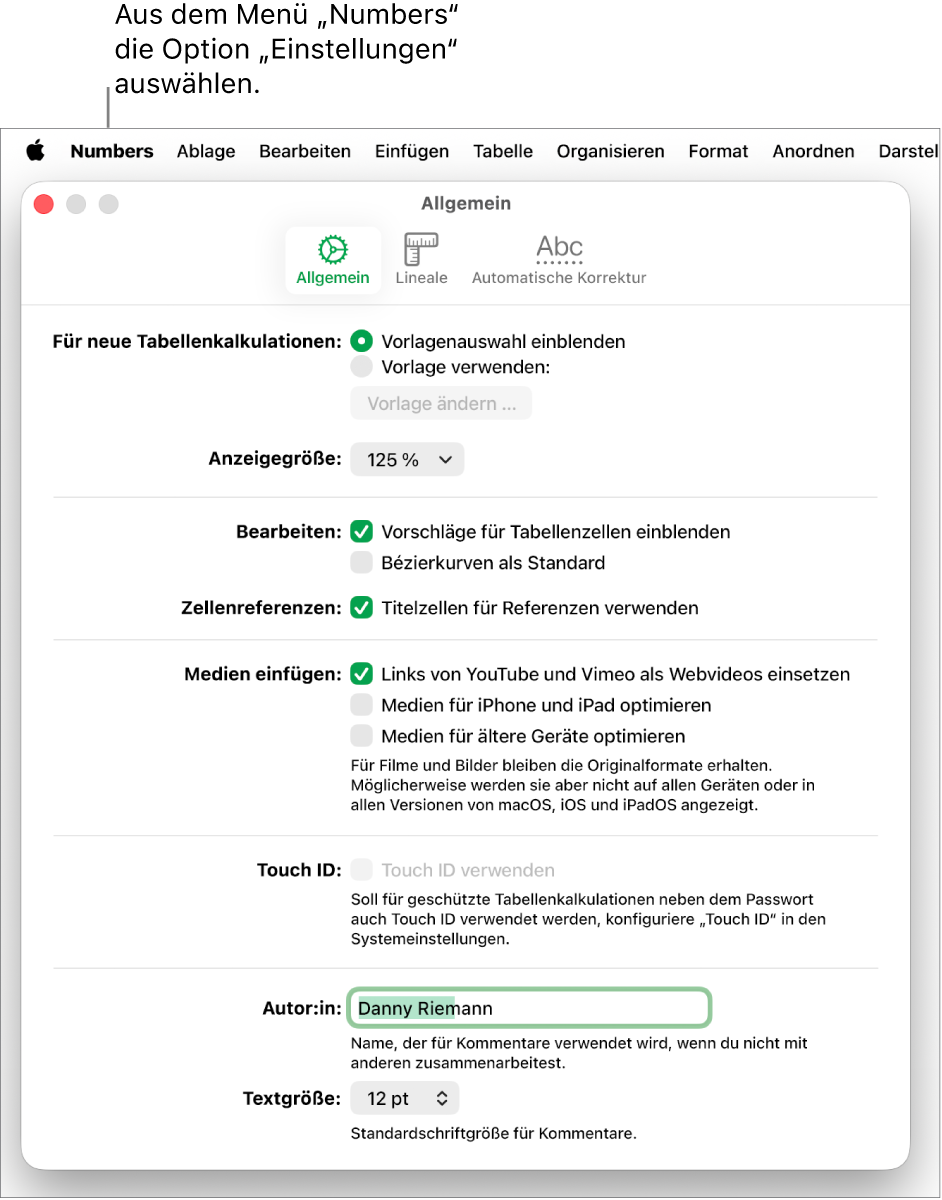This screenshot has width=942, height=1200.
Task: Click the Allgemein window title text
Action: (x=466, y=203)
